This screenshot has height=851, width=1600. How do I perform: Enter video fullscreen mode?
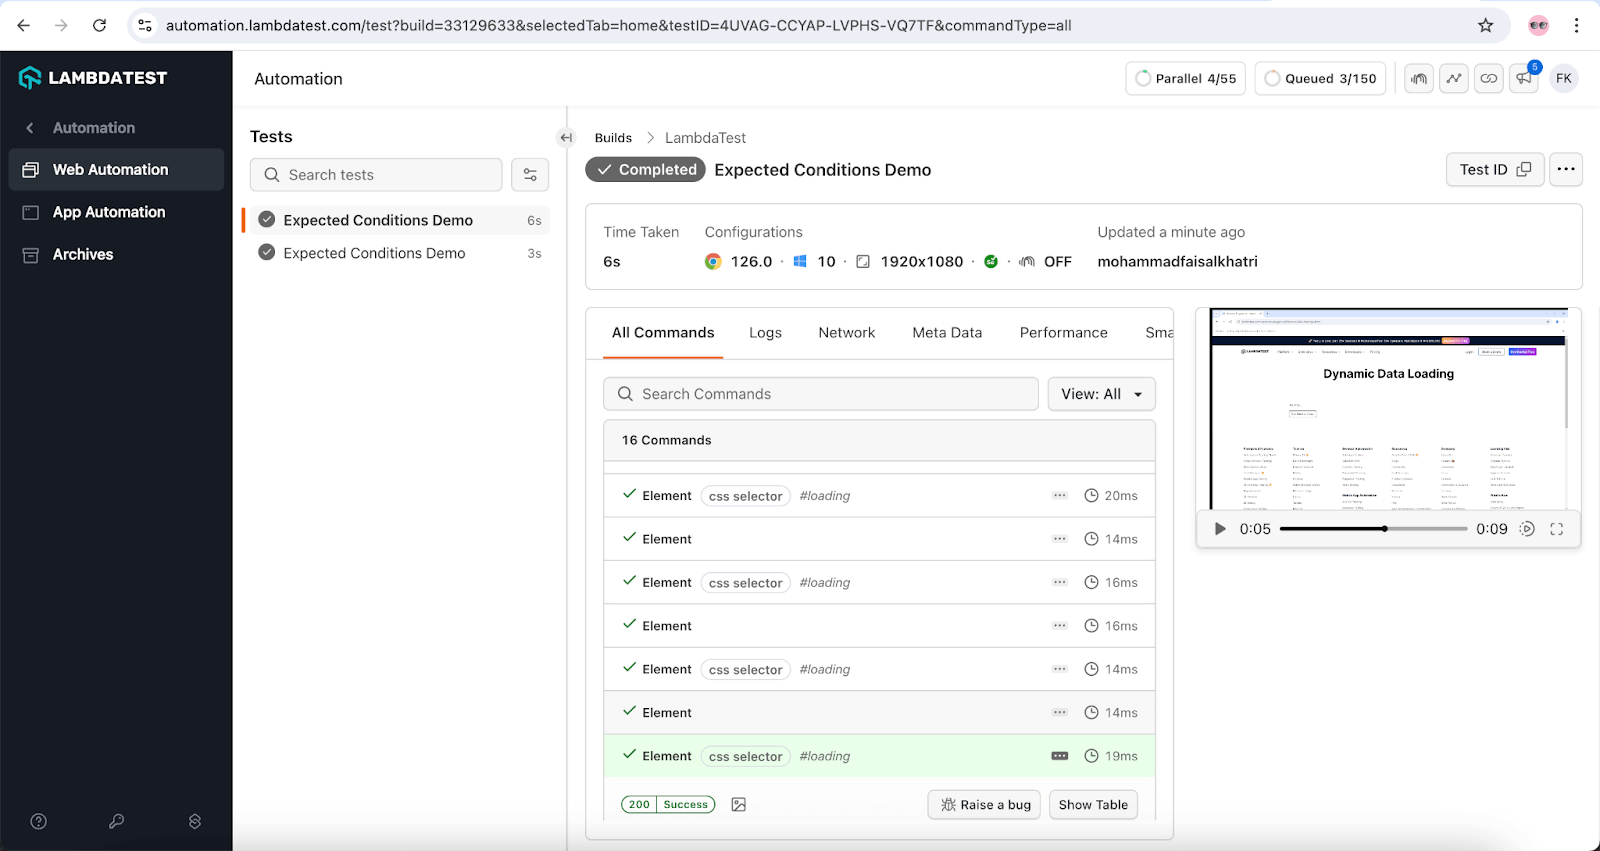click(x=1557, y=529)
